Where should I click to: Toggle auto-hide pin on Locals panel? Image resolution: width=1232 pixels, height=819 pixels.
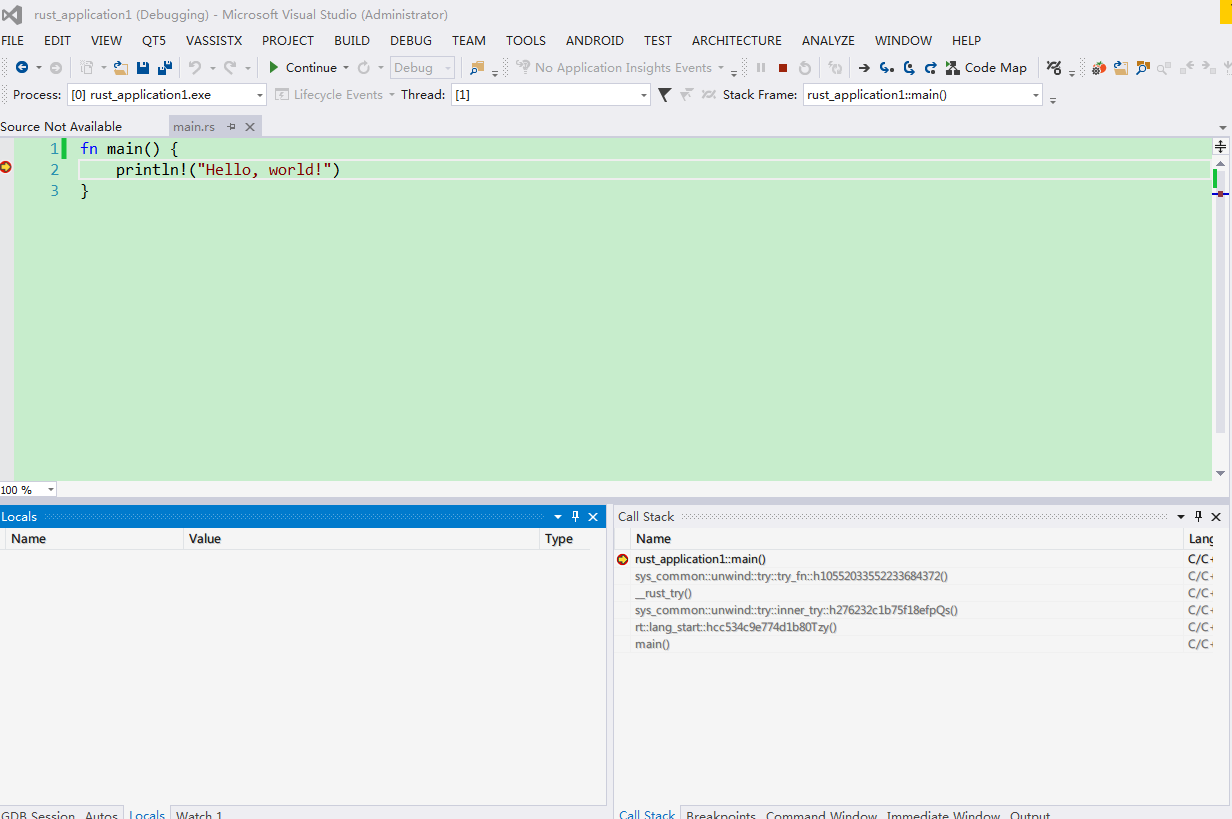[x=575, y=517]
